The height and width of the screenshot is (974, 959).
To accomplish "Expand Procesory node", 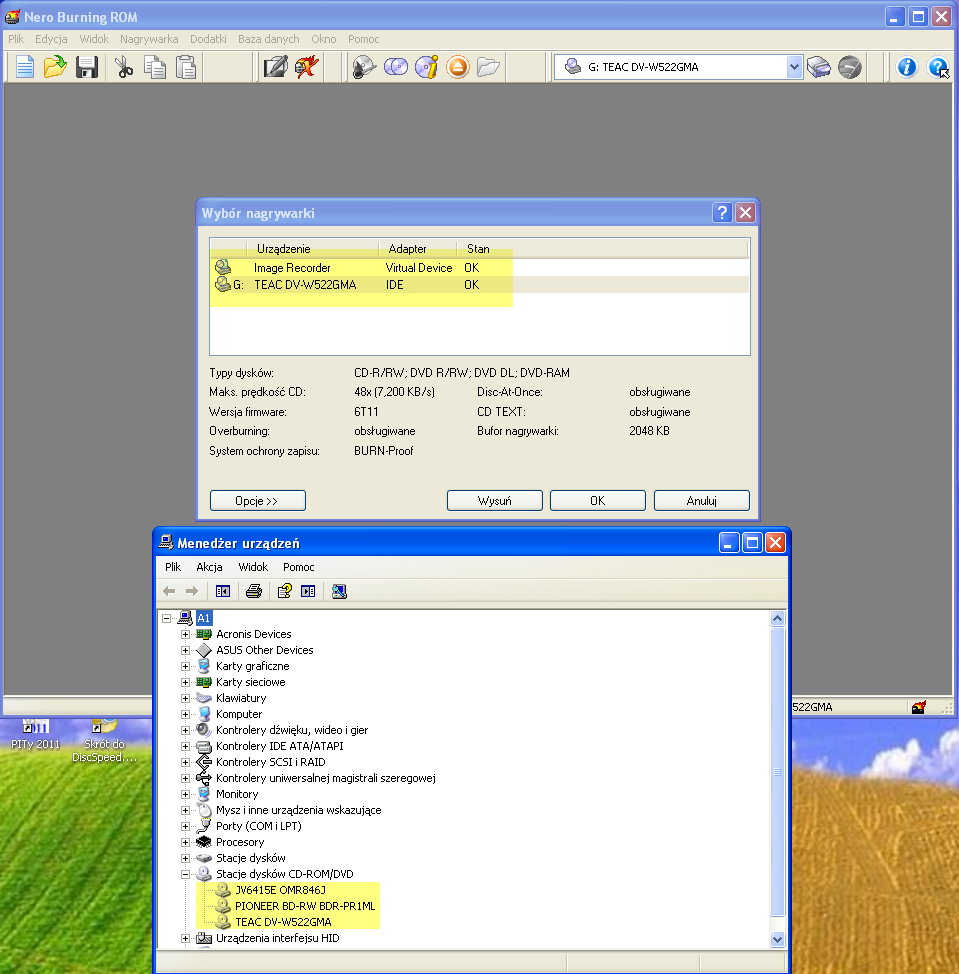I will [x=185, y=842].
